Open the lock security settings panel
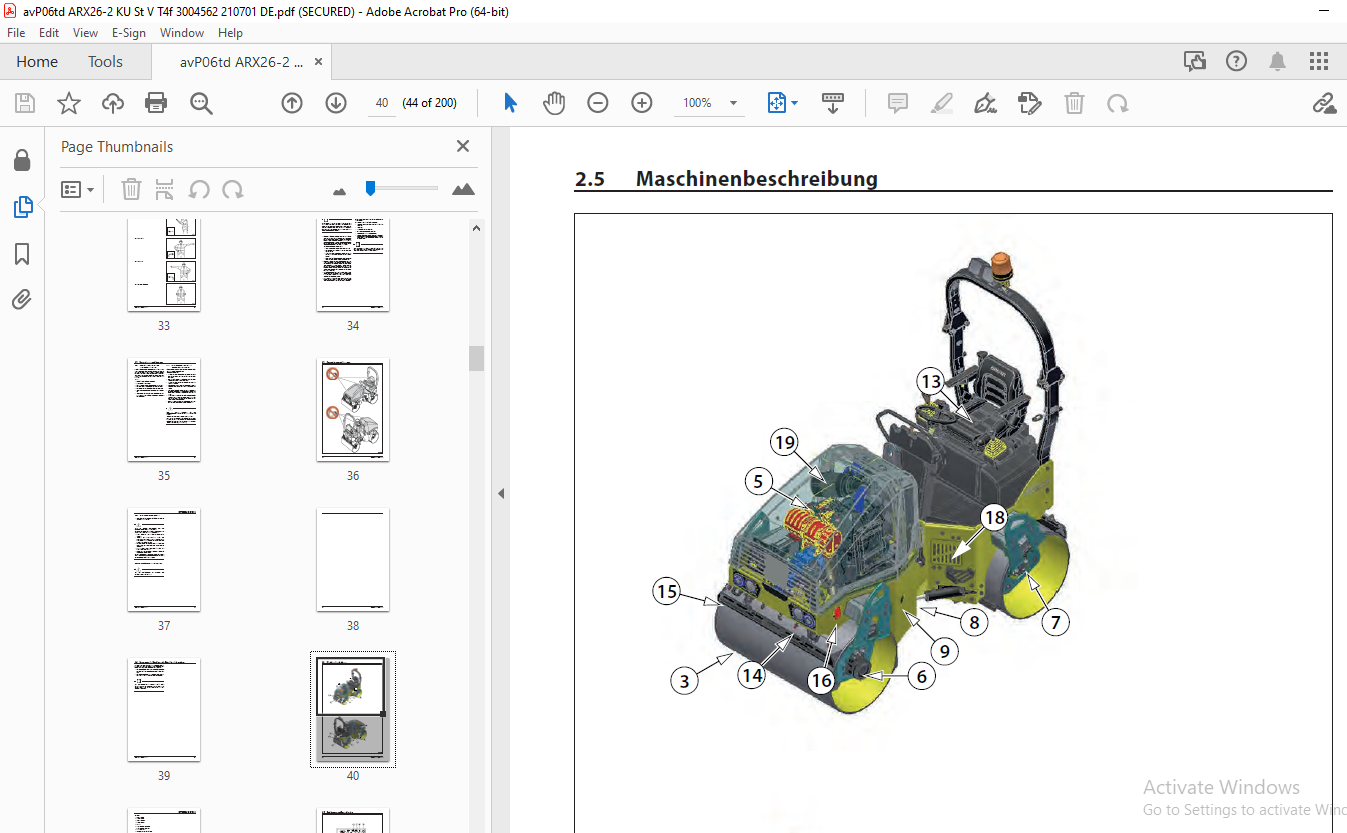This screenshot has height=833, width=1347. coord(22,161)
